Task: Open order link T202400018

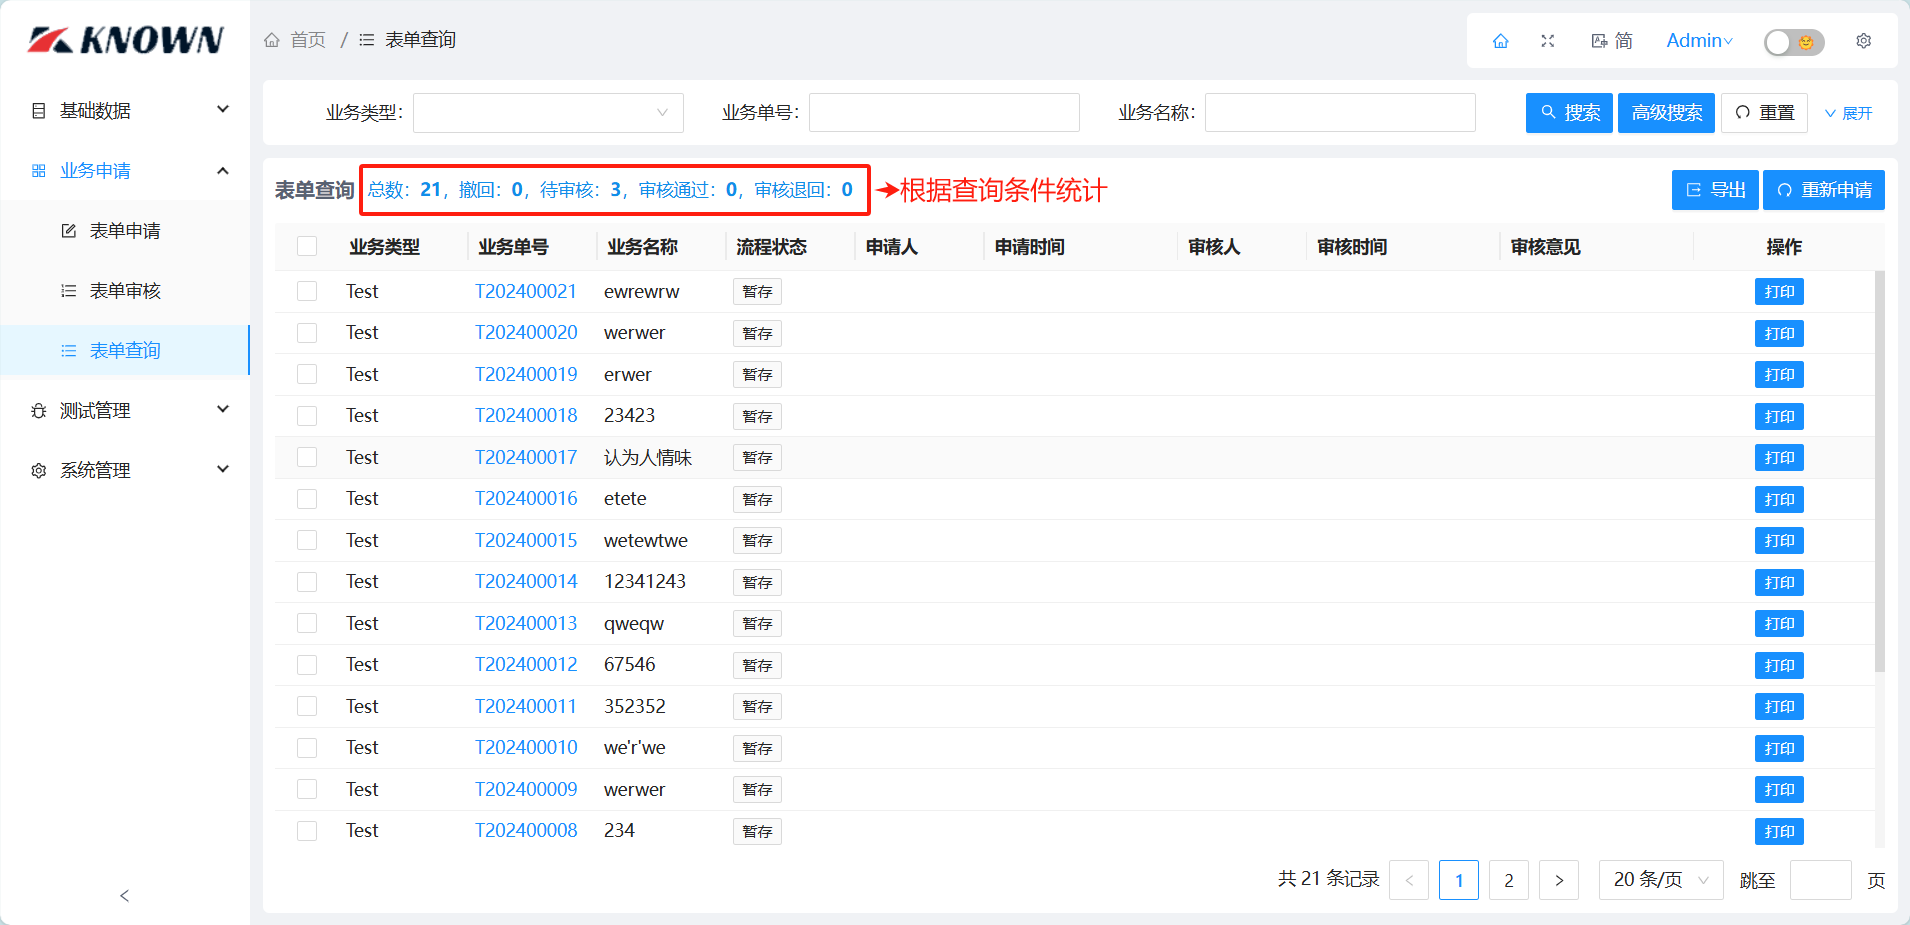Action: click(x=526, y=415)
